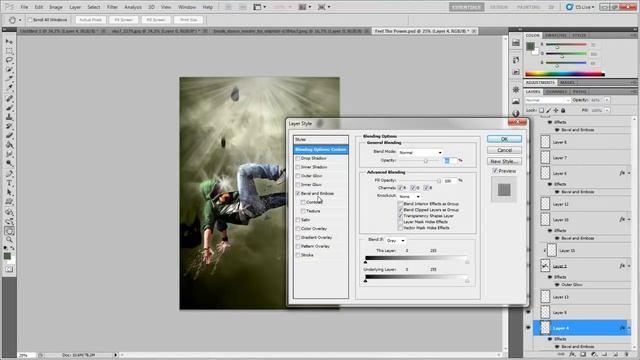Select the Brush tool

coord(9,108)
